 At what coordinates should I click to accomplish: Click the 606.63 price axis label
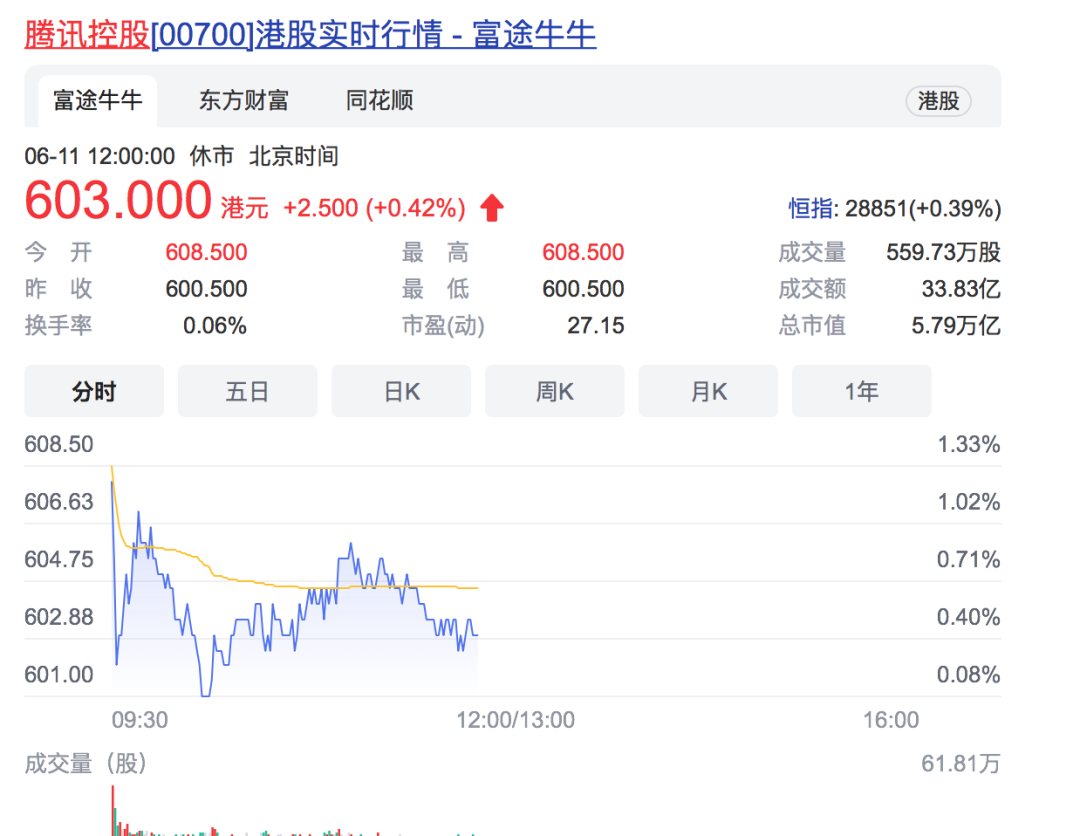tap(59, 501)
